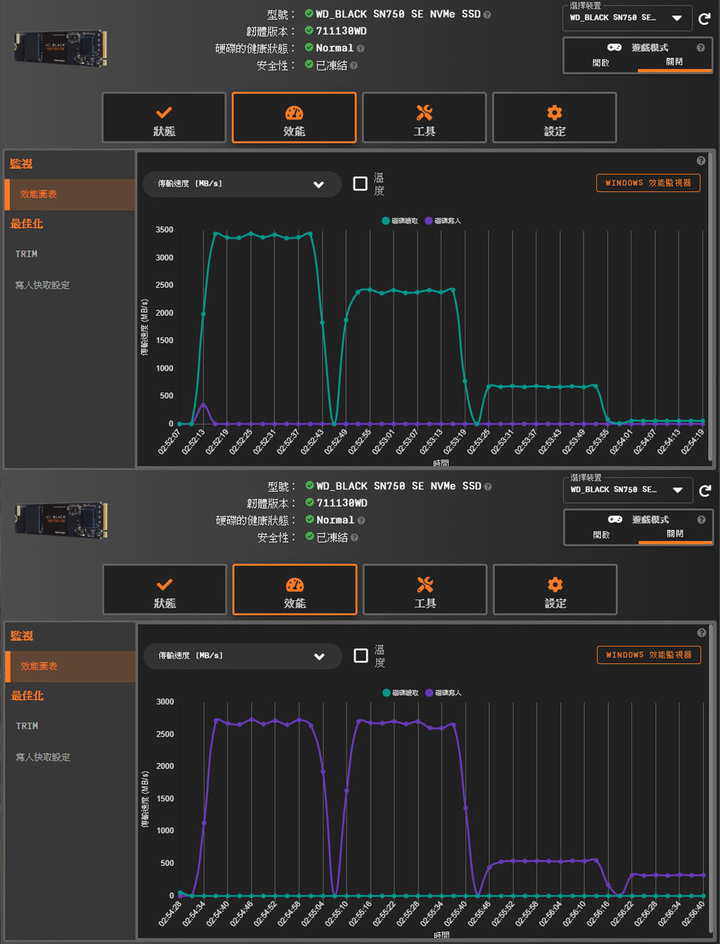Toggle 磁碟寫入 legend swatch on the 3000 chart
This screenshot has height=944, width=720.
coord(429,693)
